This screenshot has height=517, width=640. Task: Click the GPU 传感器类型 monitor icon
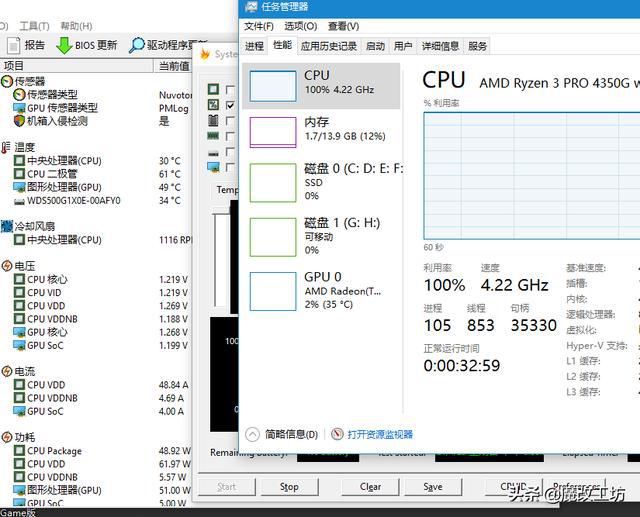click(x=19, y=108)
